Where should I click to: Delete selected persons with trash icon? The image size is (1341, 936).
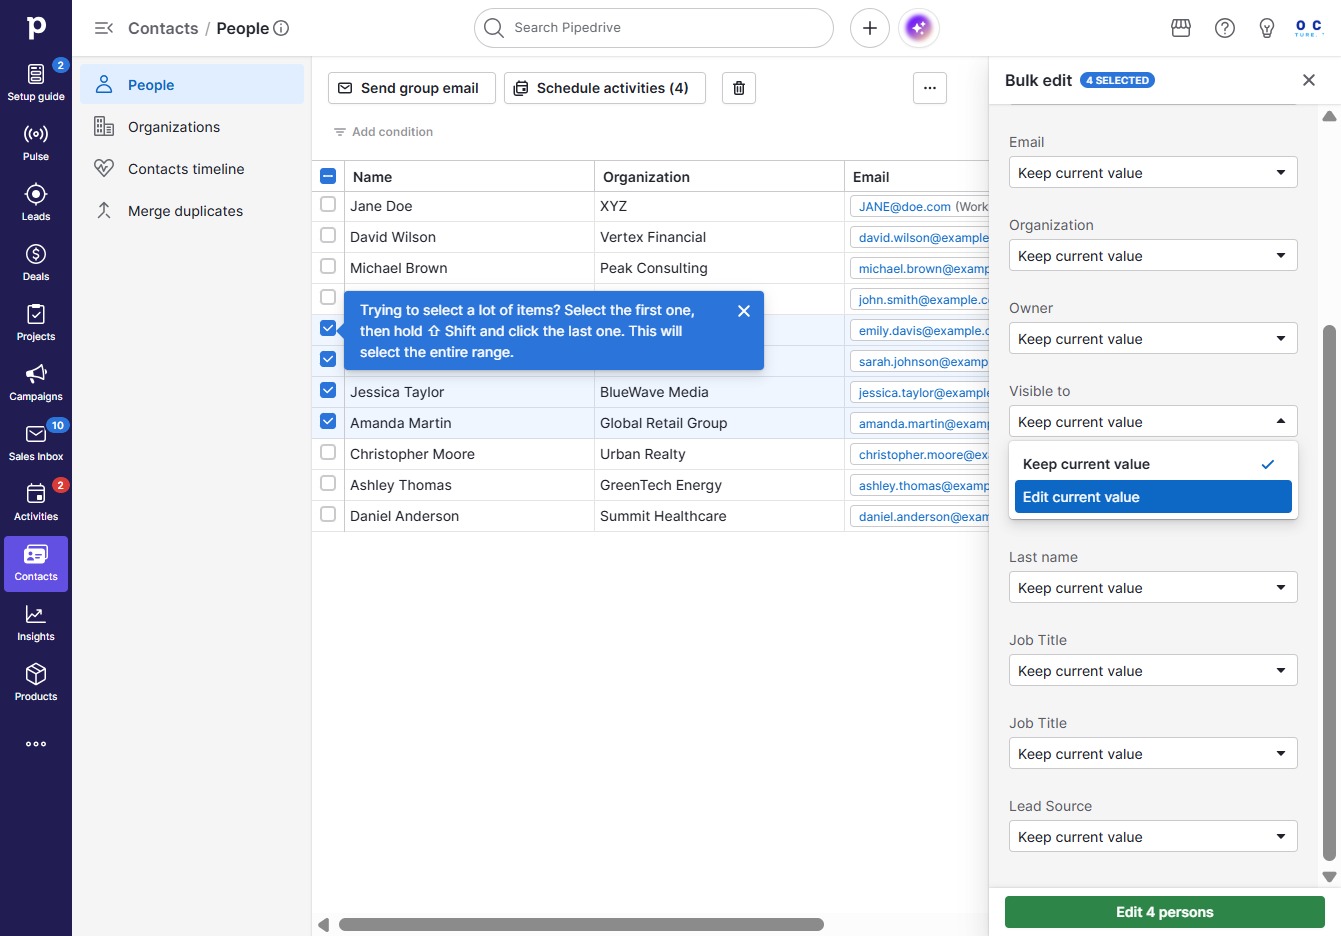click(x=739, y=88)
